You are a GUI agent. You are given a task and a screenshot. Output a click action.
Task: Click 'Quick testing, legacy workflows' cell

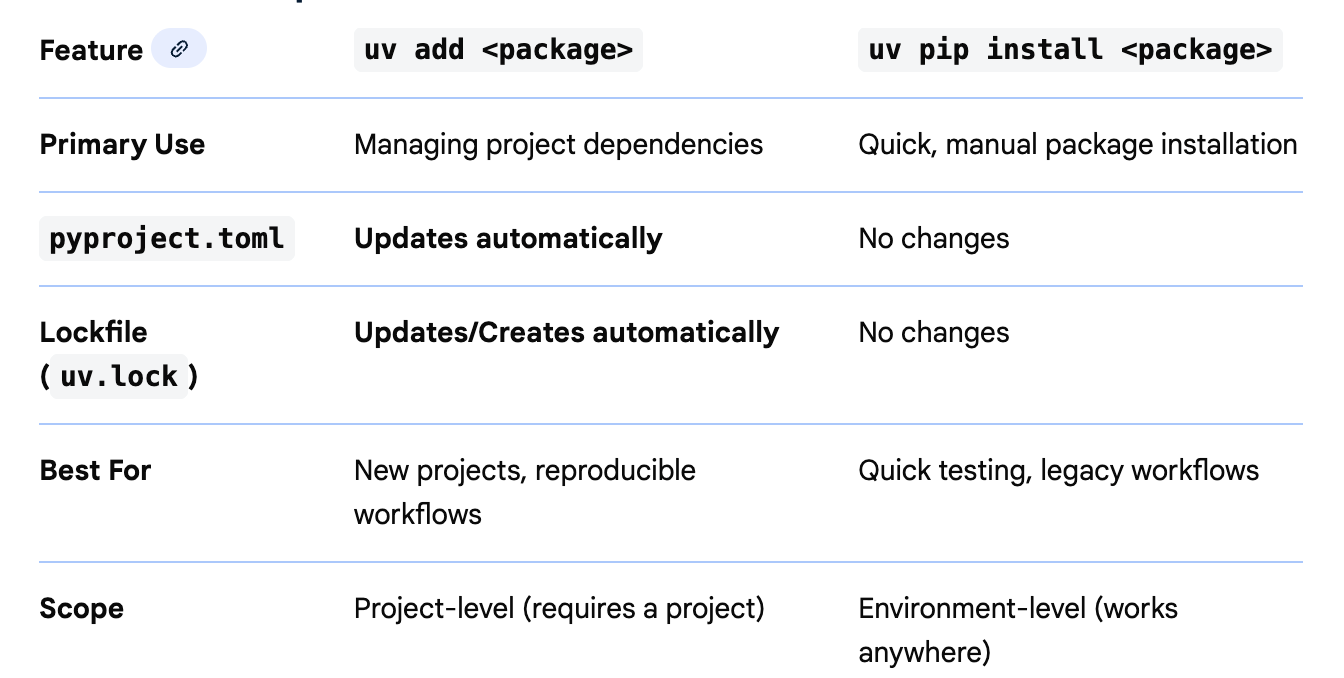(x=1058, y=470)
